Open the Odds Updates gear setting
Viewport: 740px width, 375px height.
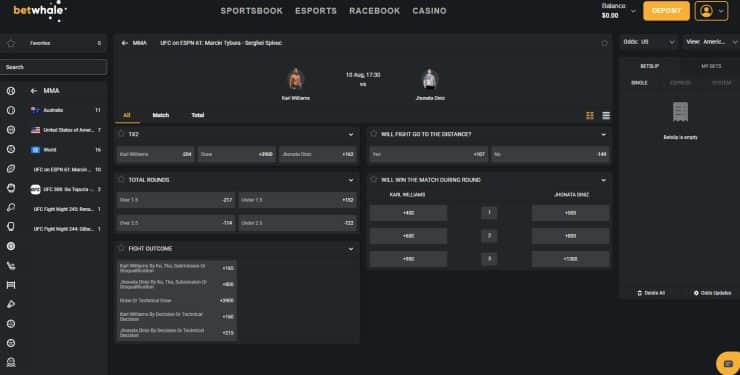pyautogui.click(x=696, y=293)
